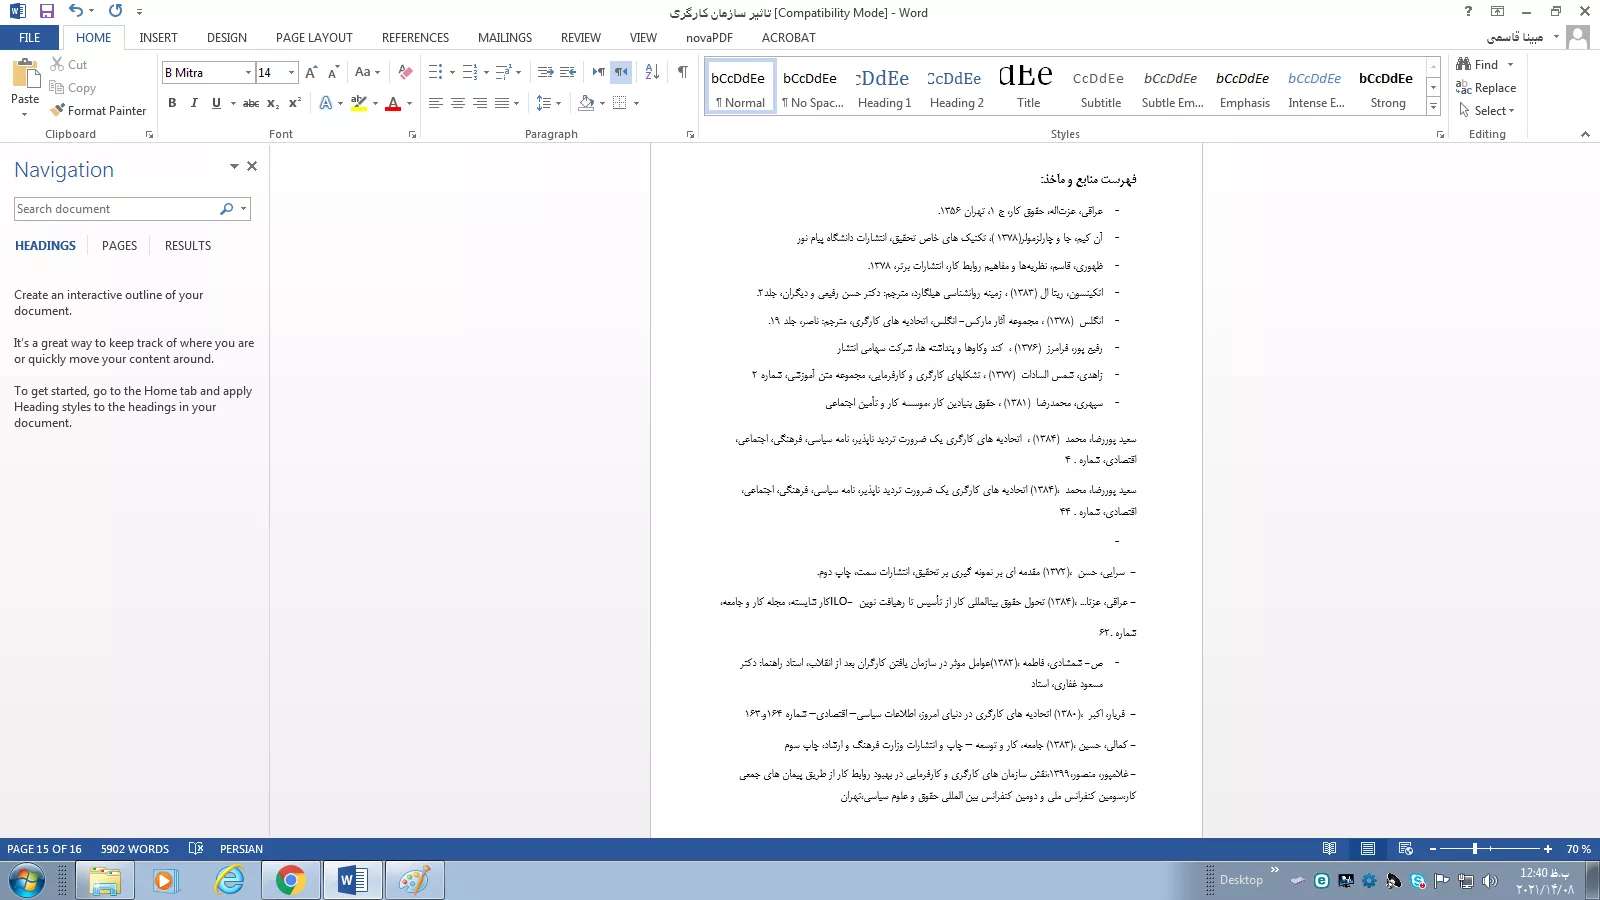The width and height of the screenshot is (1600, 900).
Task: Apply yellow text highlight color
Action: coord(359,103)
